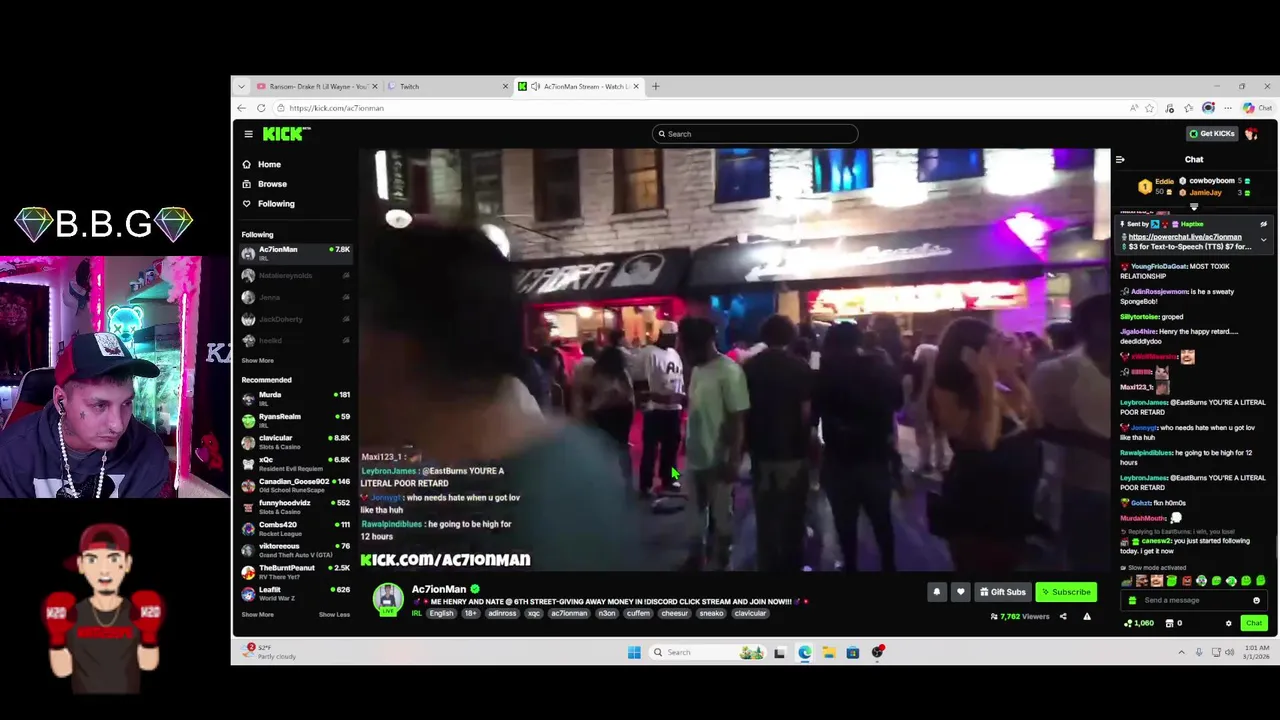
Task: Click the browser address bar URL
Action: click(x=336, y=108)
